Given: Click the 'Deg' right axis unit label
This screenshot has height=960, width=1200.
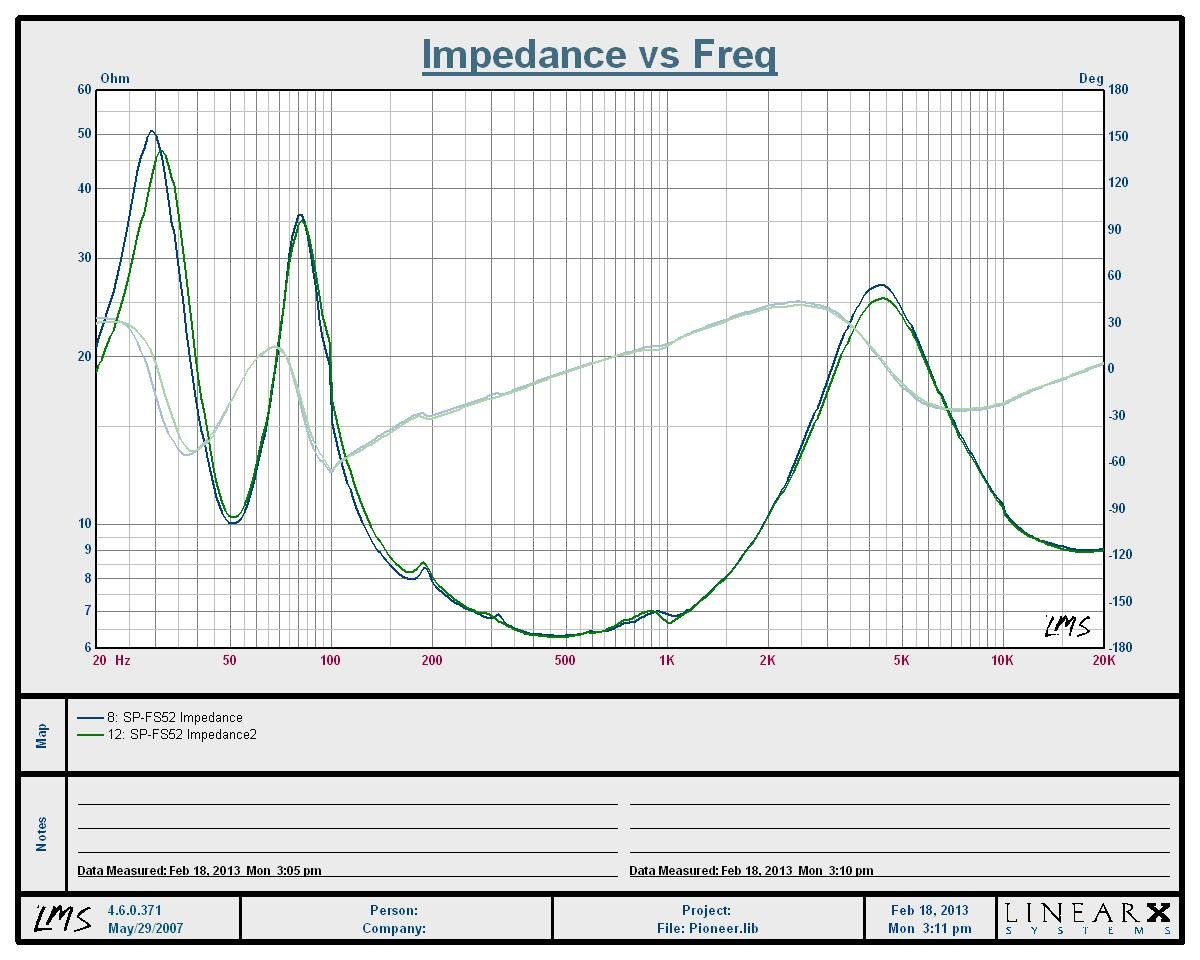Looking at the screenshot, I should click(1091, 79).
